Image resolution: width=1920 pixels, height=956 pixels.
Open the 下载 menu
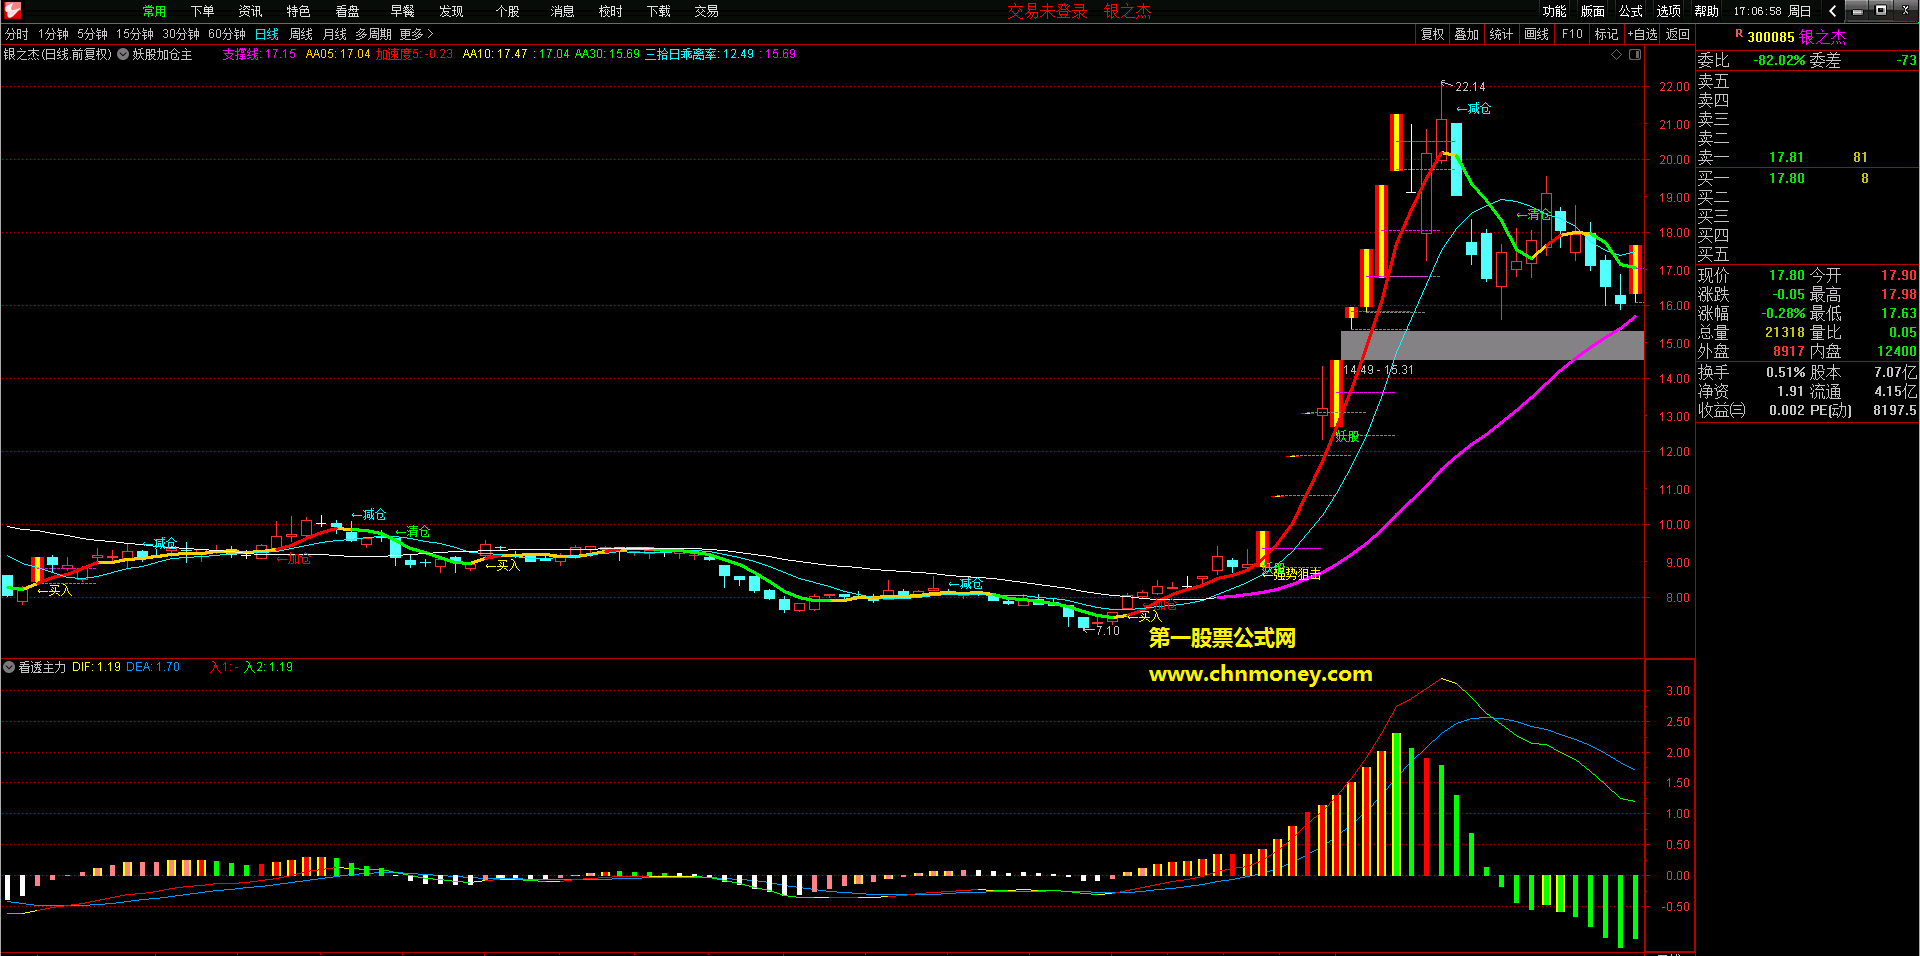point(658,11)
